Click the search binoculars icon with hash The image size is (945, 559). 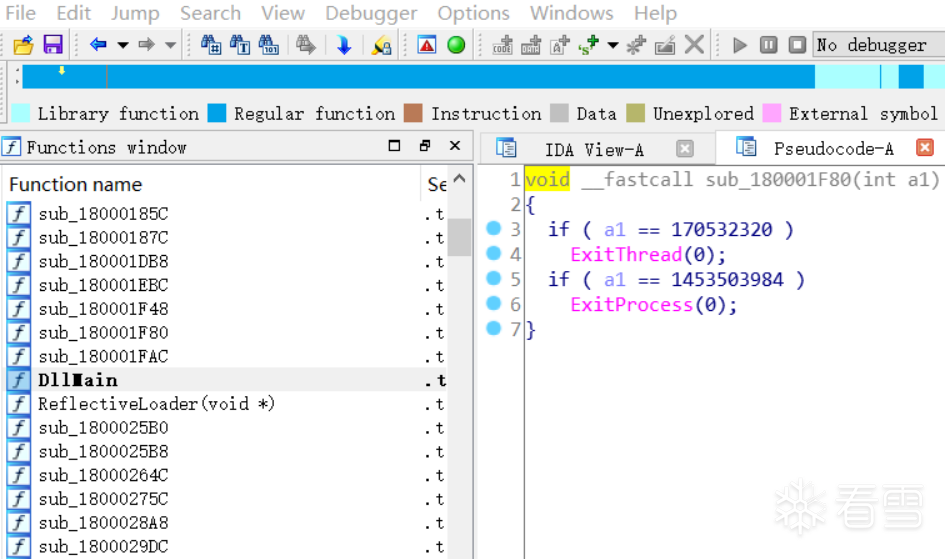211,45
